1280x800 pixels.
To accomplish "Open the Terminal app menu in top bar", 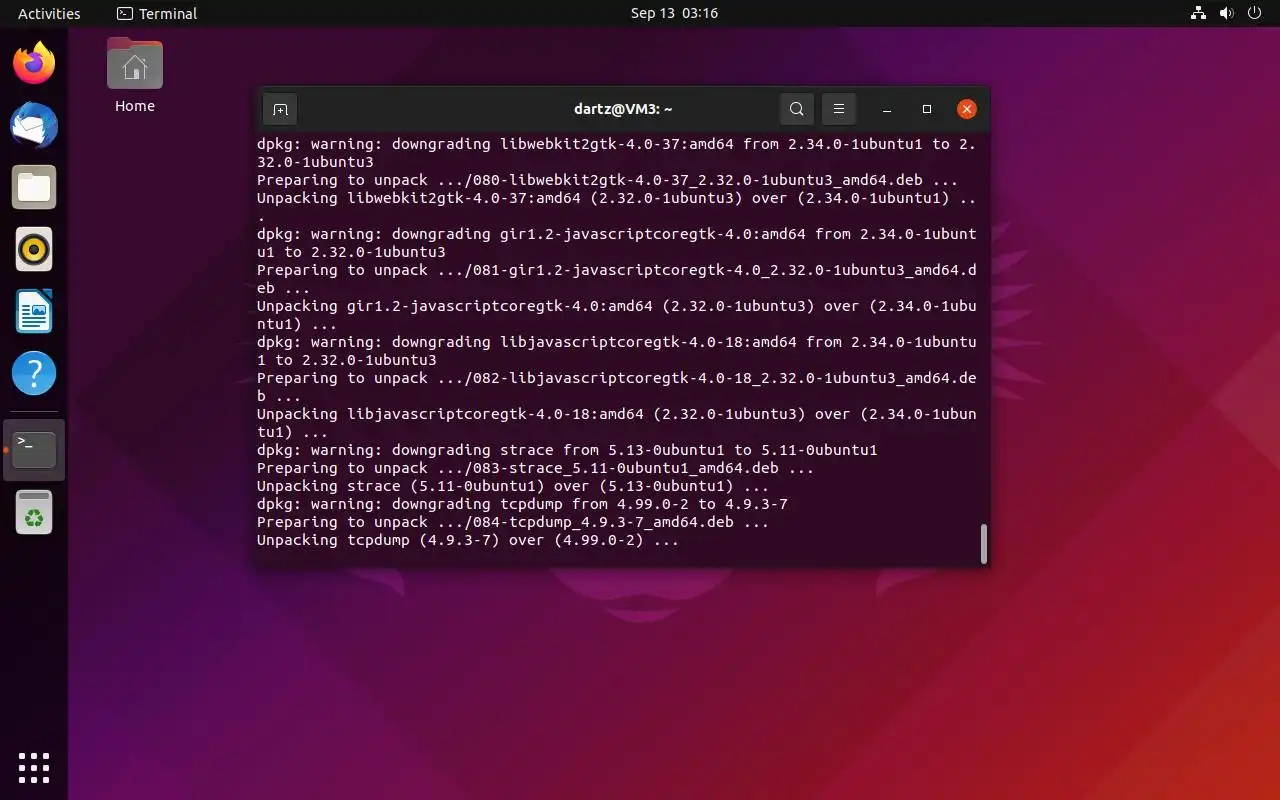I will click(x=157, y=14).
